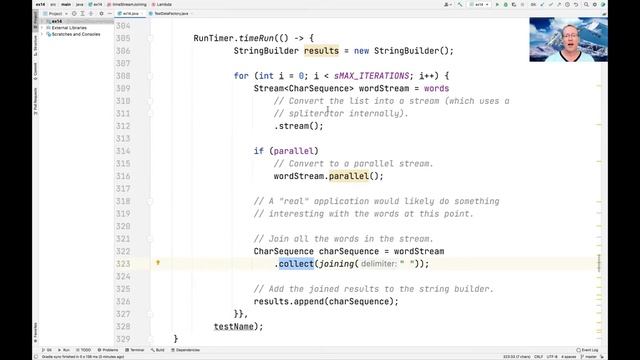The width and height of the screenshot is (640, 360).
Task: Run with coverage icon in toolbar
Action: 514,4
